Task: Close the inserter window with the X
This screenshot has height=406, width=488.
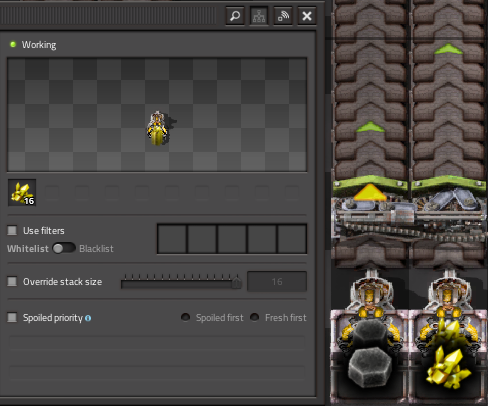Action: 307,16
